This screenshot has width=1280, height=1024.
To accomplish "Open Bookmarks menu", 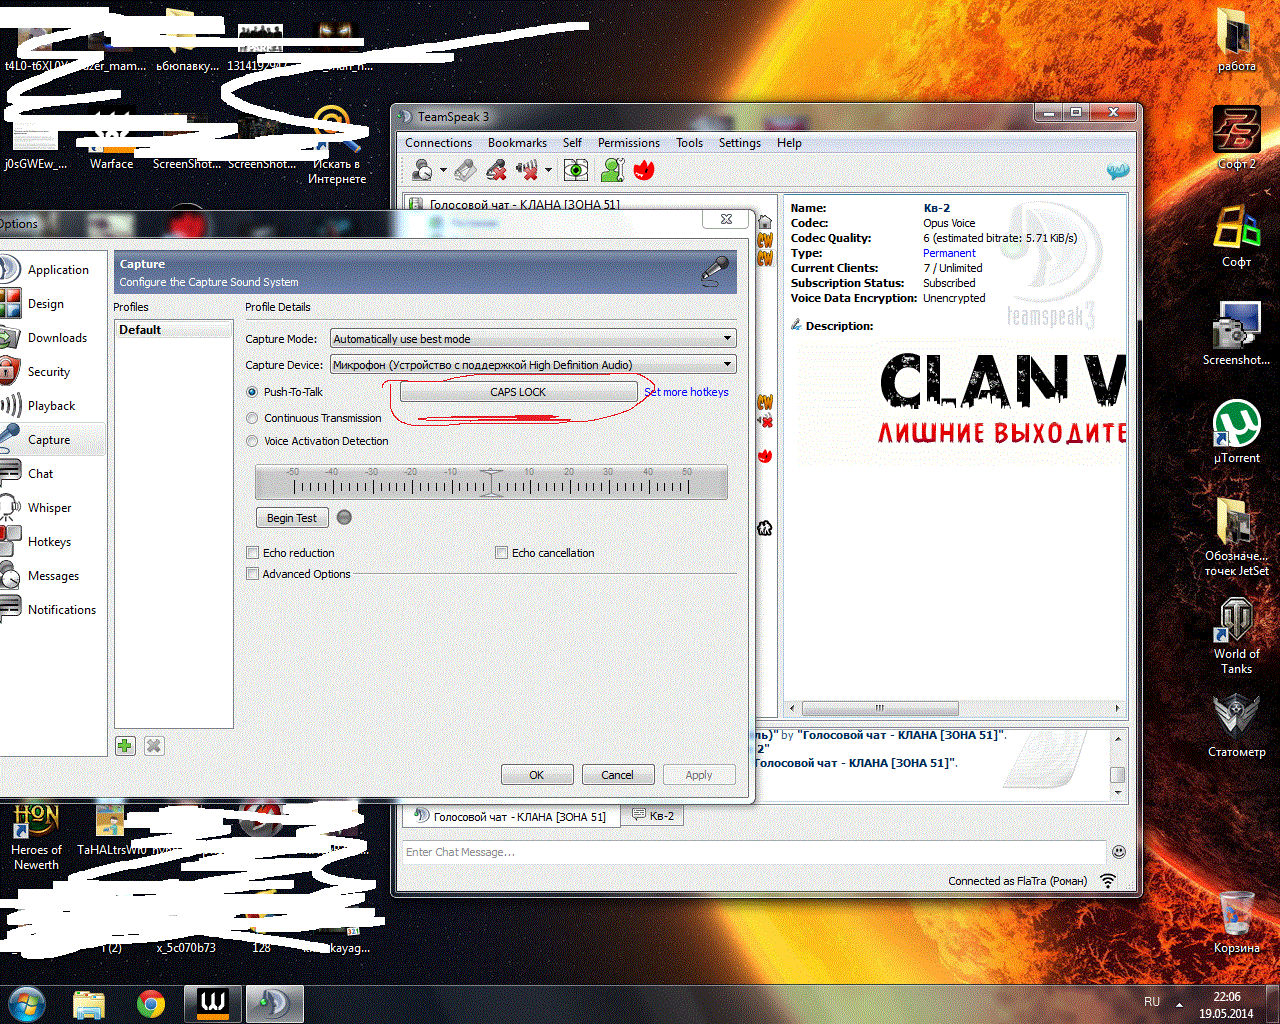I will pyautogui.click(x=517, y=143).
